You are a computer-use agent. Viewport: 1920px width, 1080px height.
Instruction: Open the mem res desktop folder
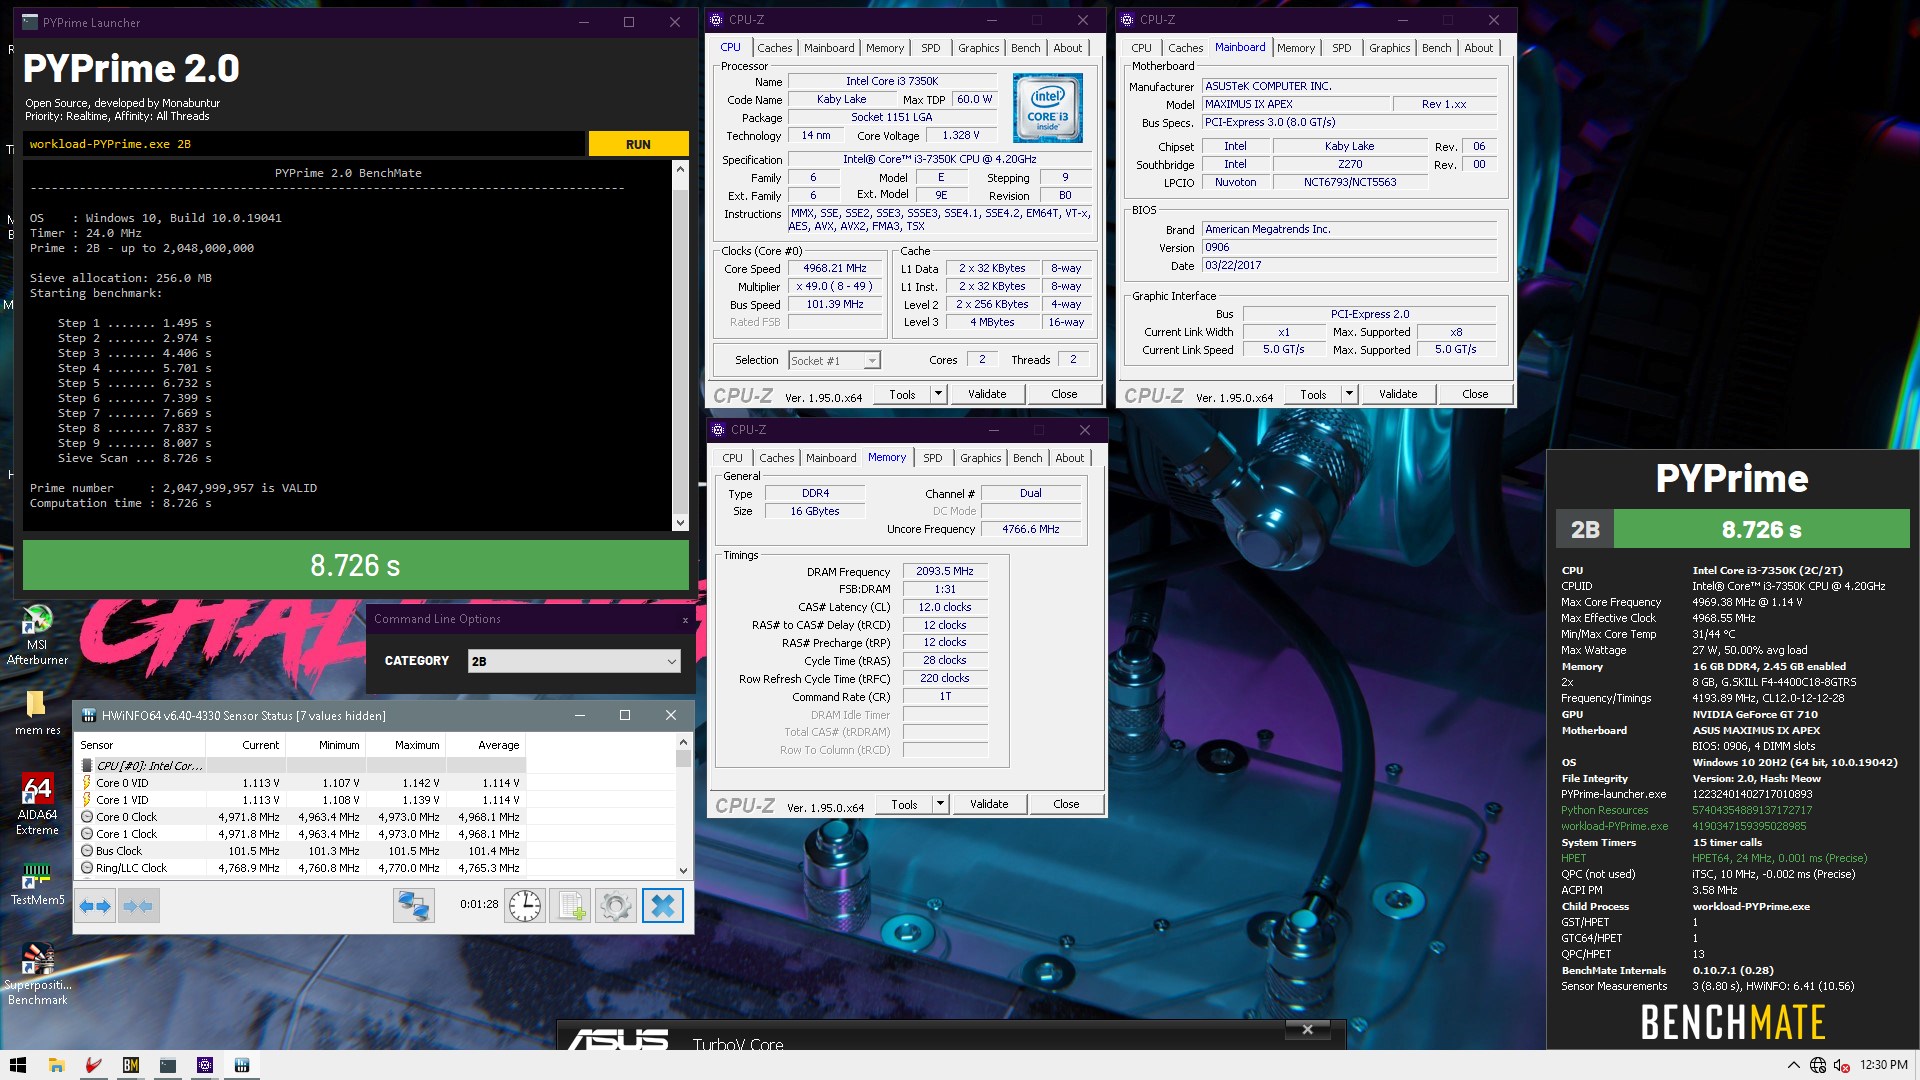pyautogui.click(x=37, y=712)
